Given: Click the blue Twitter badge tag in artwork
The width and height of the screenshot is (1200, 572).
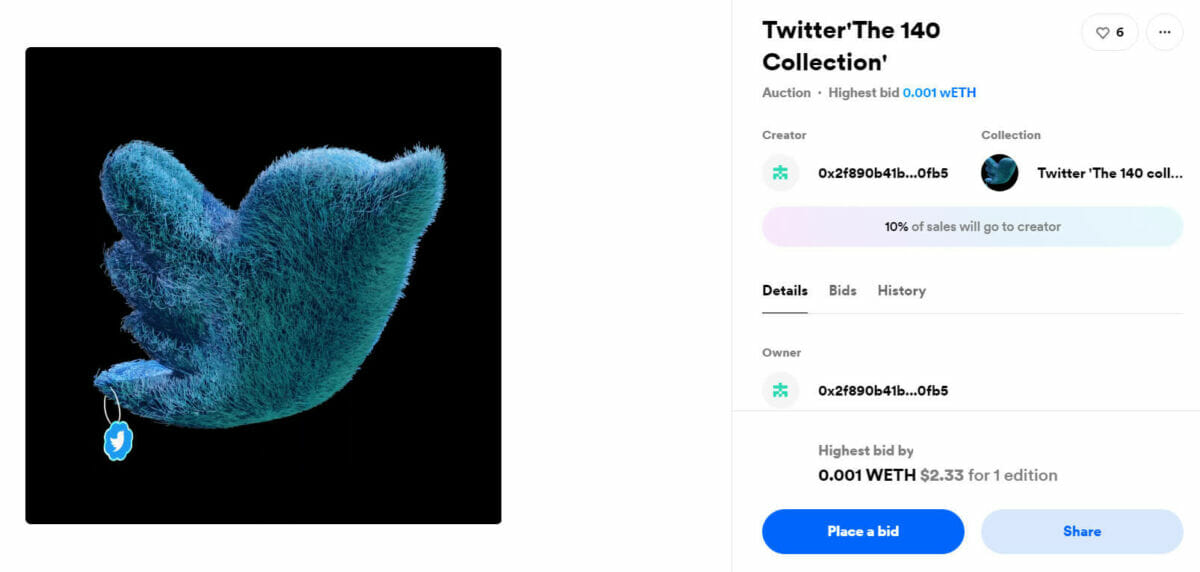Looking at the screenshot, I should coord(118,440).
